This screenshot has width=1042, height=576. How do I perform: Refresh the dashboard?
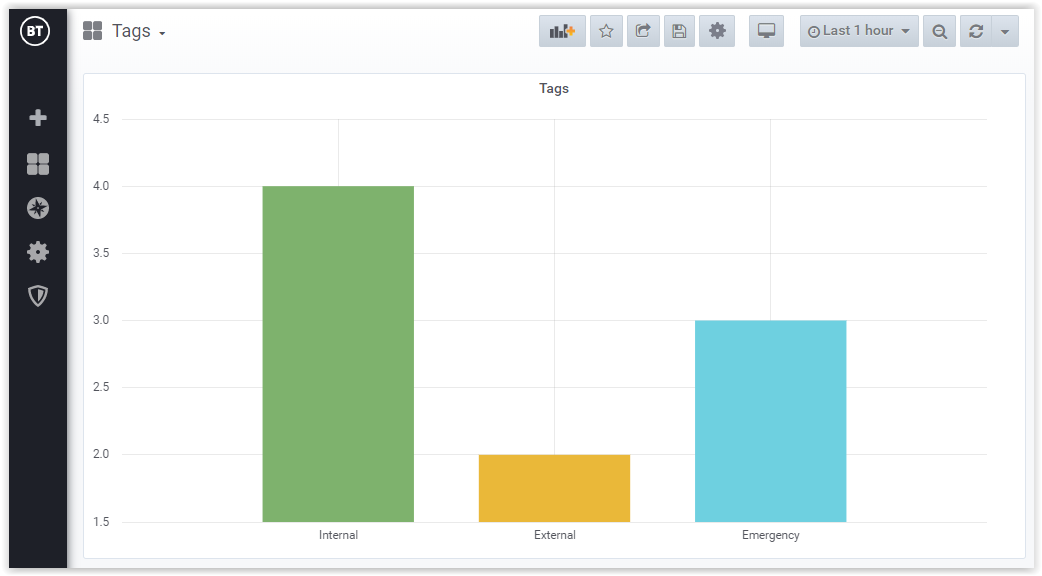976,31
